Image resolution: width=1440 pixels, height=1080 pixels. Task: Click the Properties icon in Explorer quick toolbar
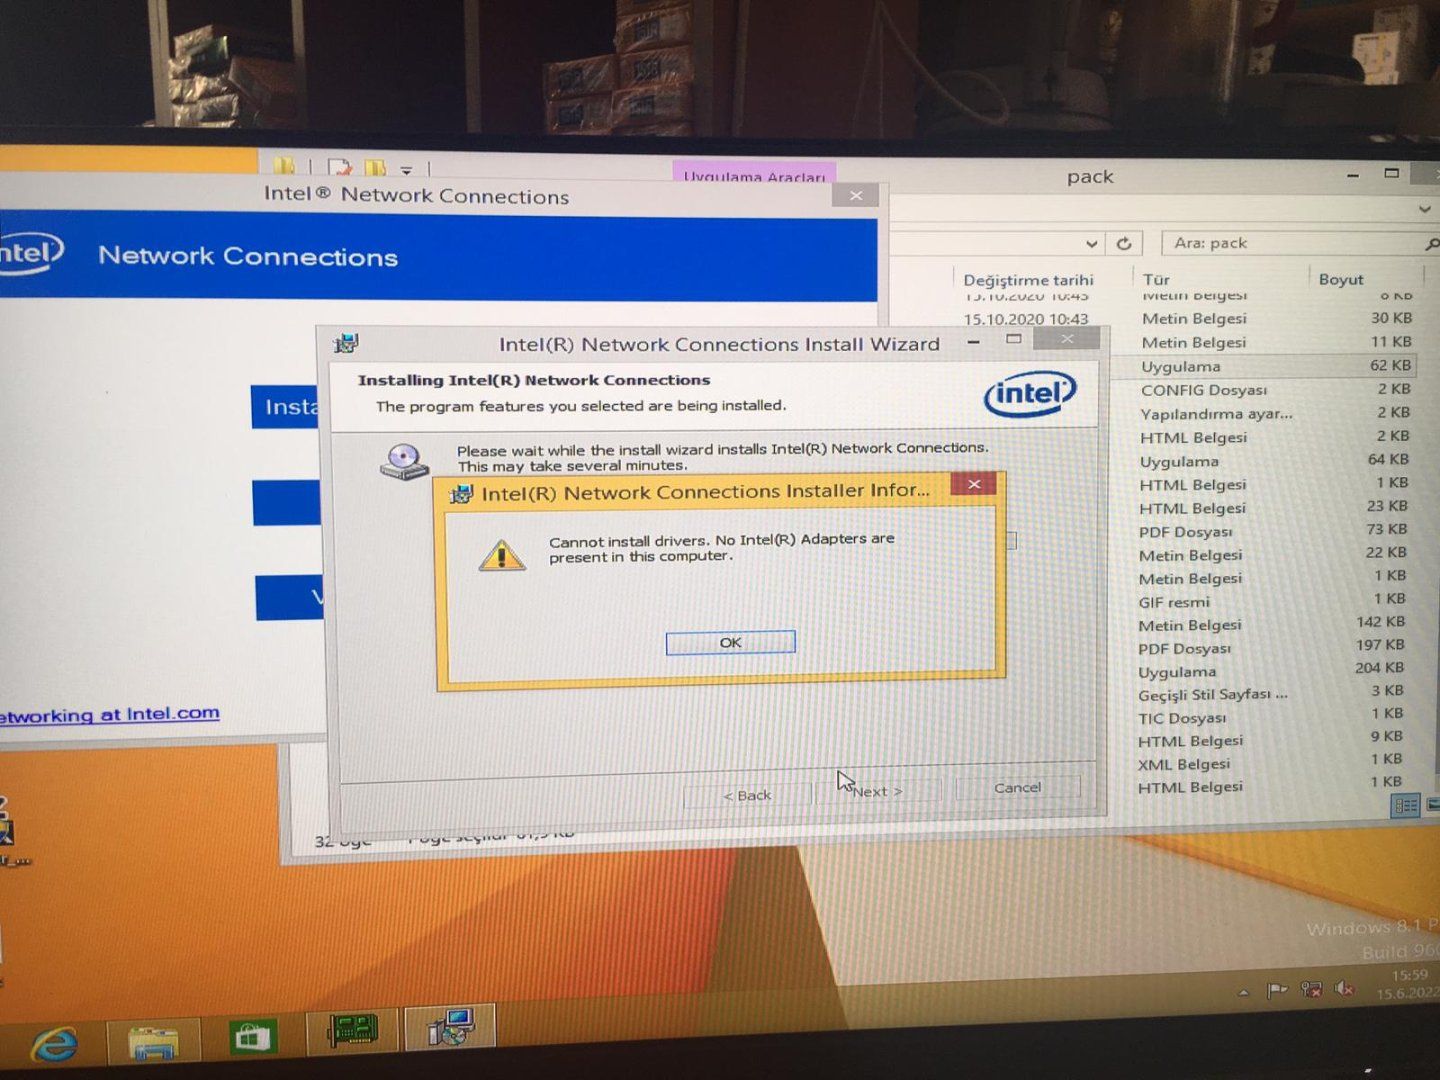click(339, 167)
